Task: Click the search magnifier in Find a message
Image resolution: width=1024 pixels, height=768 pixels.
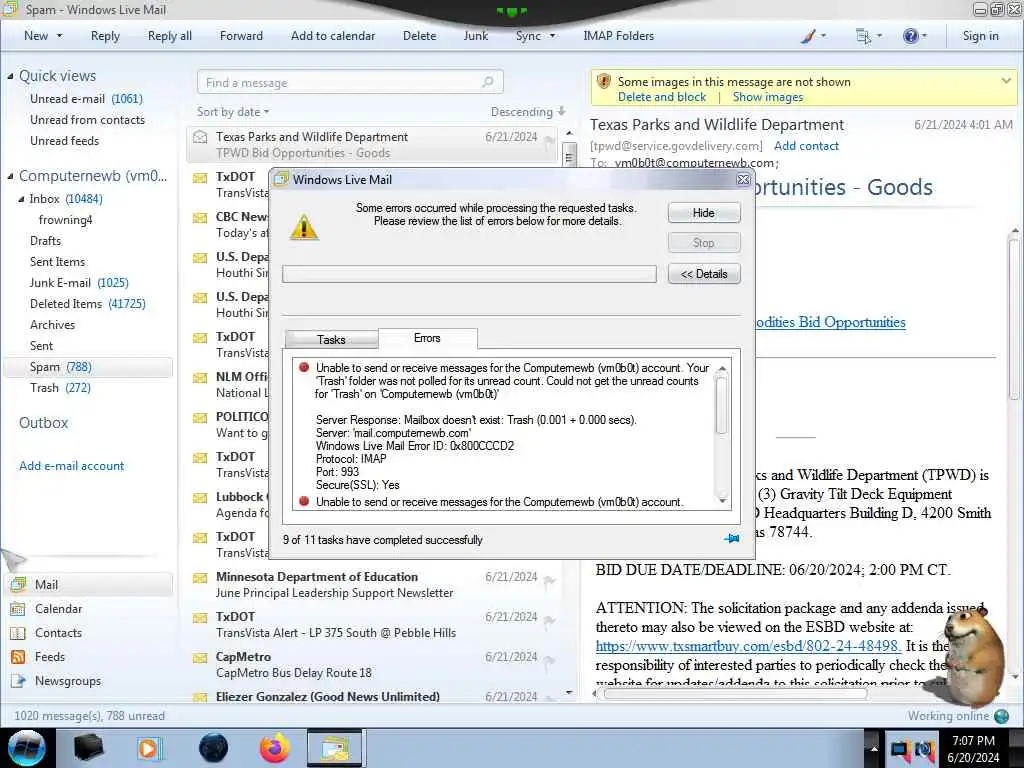Action: pos(487,82)
